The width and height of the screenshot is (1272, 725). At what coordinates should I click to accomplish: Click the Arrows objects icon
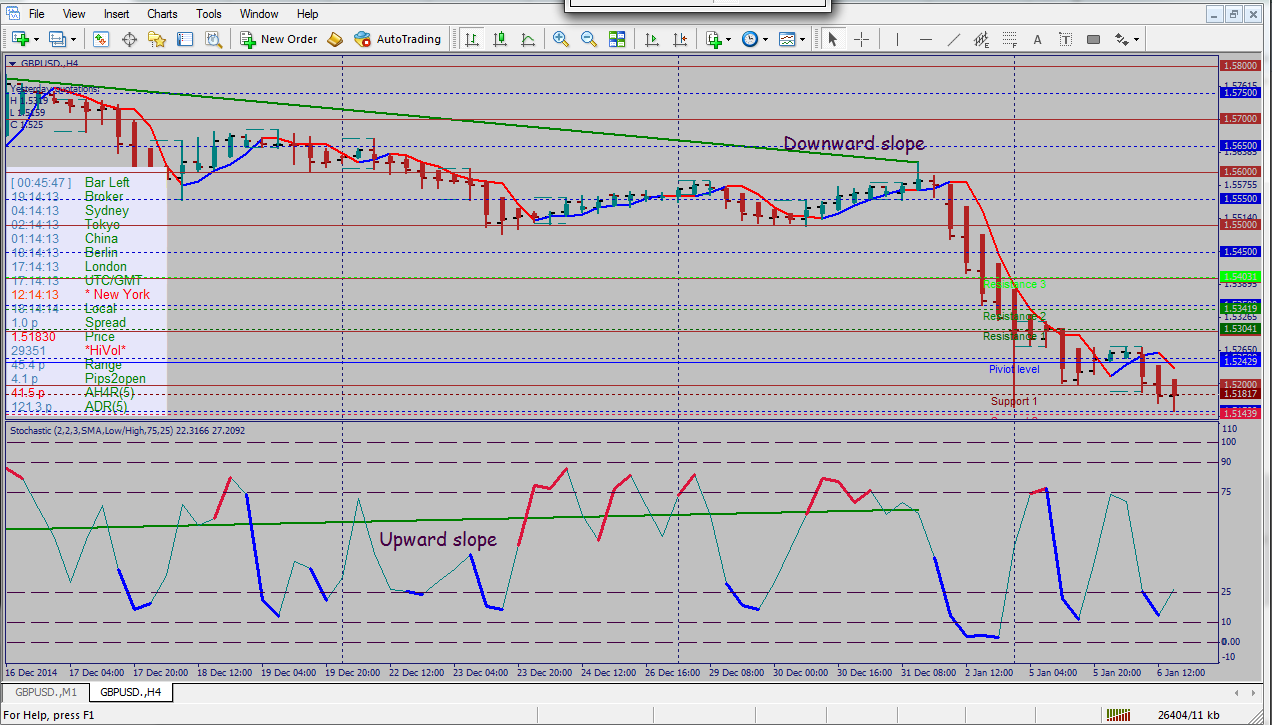(x=1122, y=39)
